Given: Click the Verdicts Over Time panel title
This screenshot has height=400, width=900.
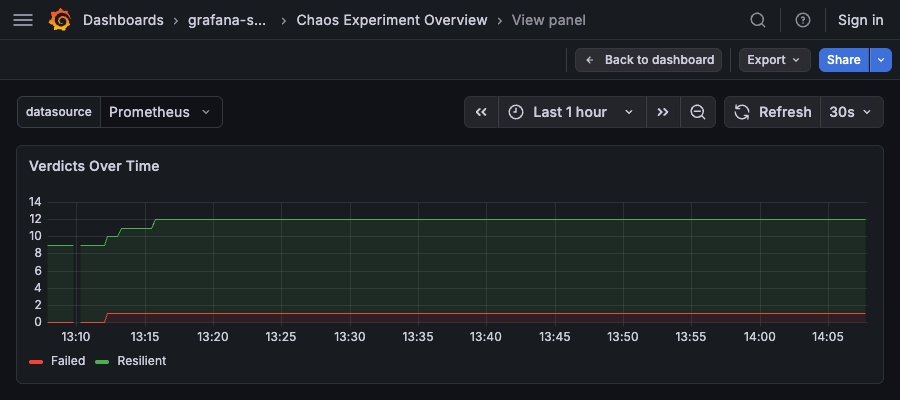Looking at the screenshot, I should [94, 166].
